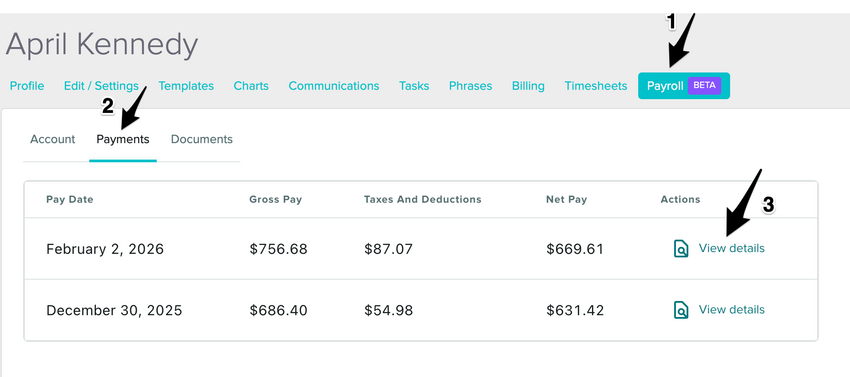Image resolution: width=850 pixels, height=377 pixels.
Task: View details for December 30, 2025 payment
Action: tap(731, 310)
